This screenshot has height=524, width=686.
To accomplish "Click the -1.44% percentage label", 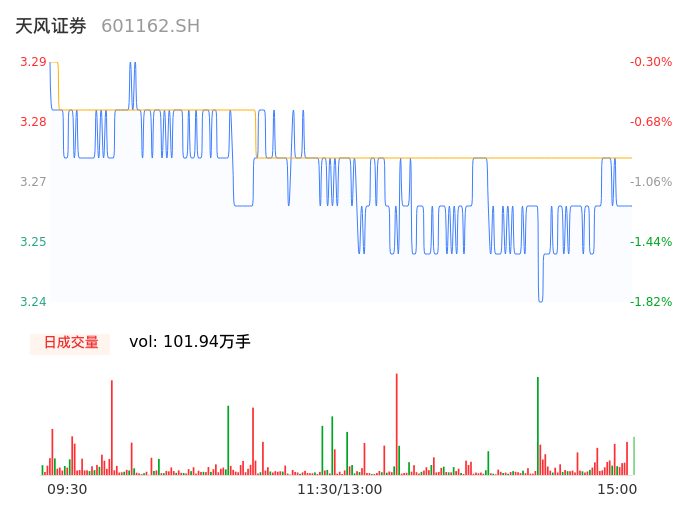I will click(651, 241).
